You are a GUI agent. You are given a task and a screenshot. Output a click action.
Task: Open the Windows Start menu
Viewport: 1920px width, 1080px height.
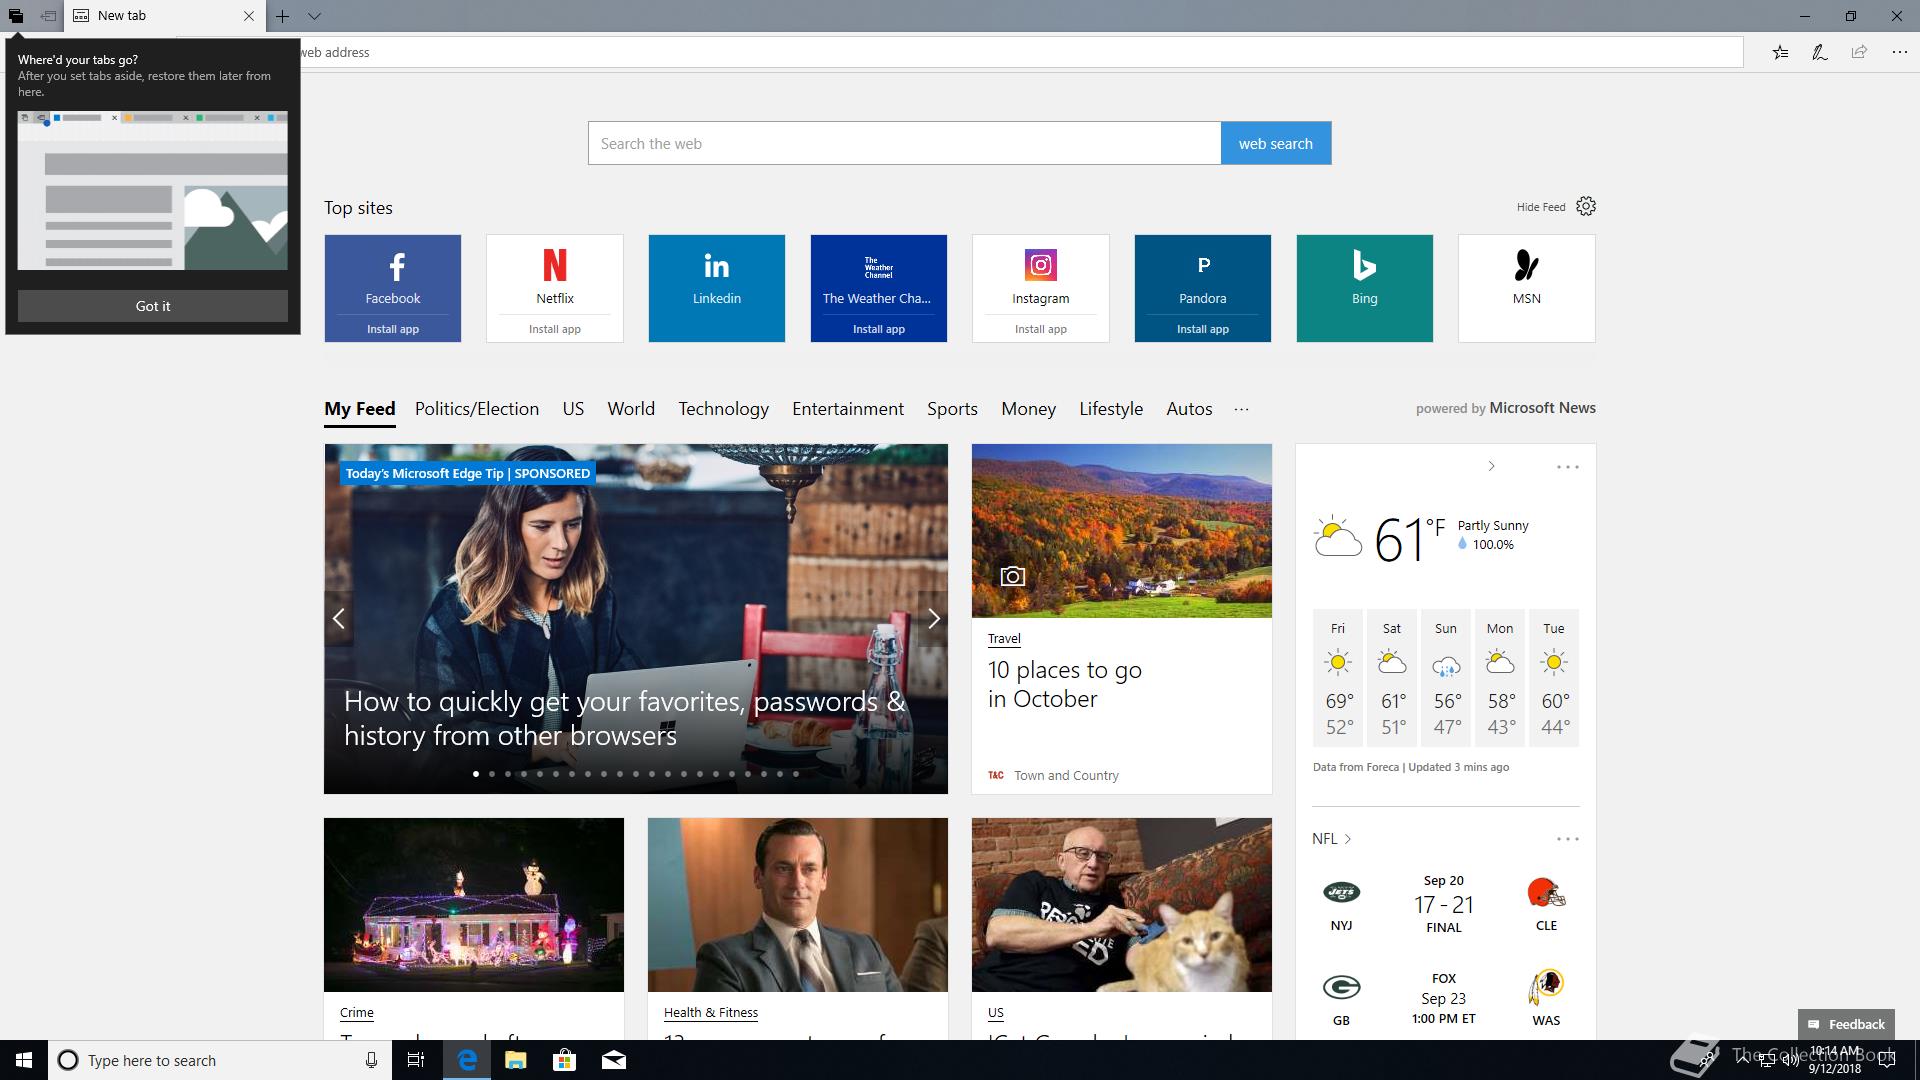tap(24, 1060)
